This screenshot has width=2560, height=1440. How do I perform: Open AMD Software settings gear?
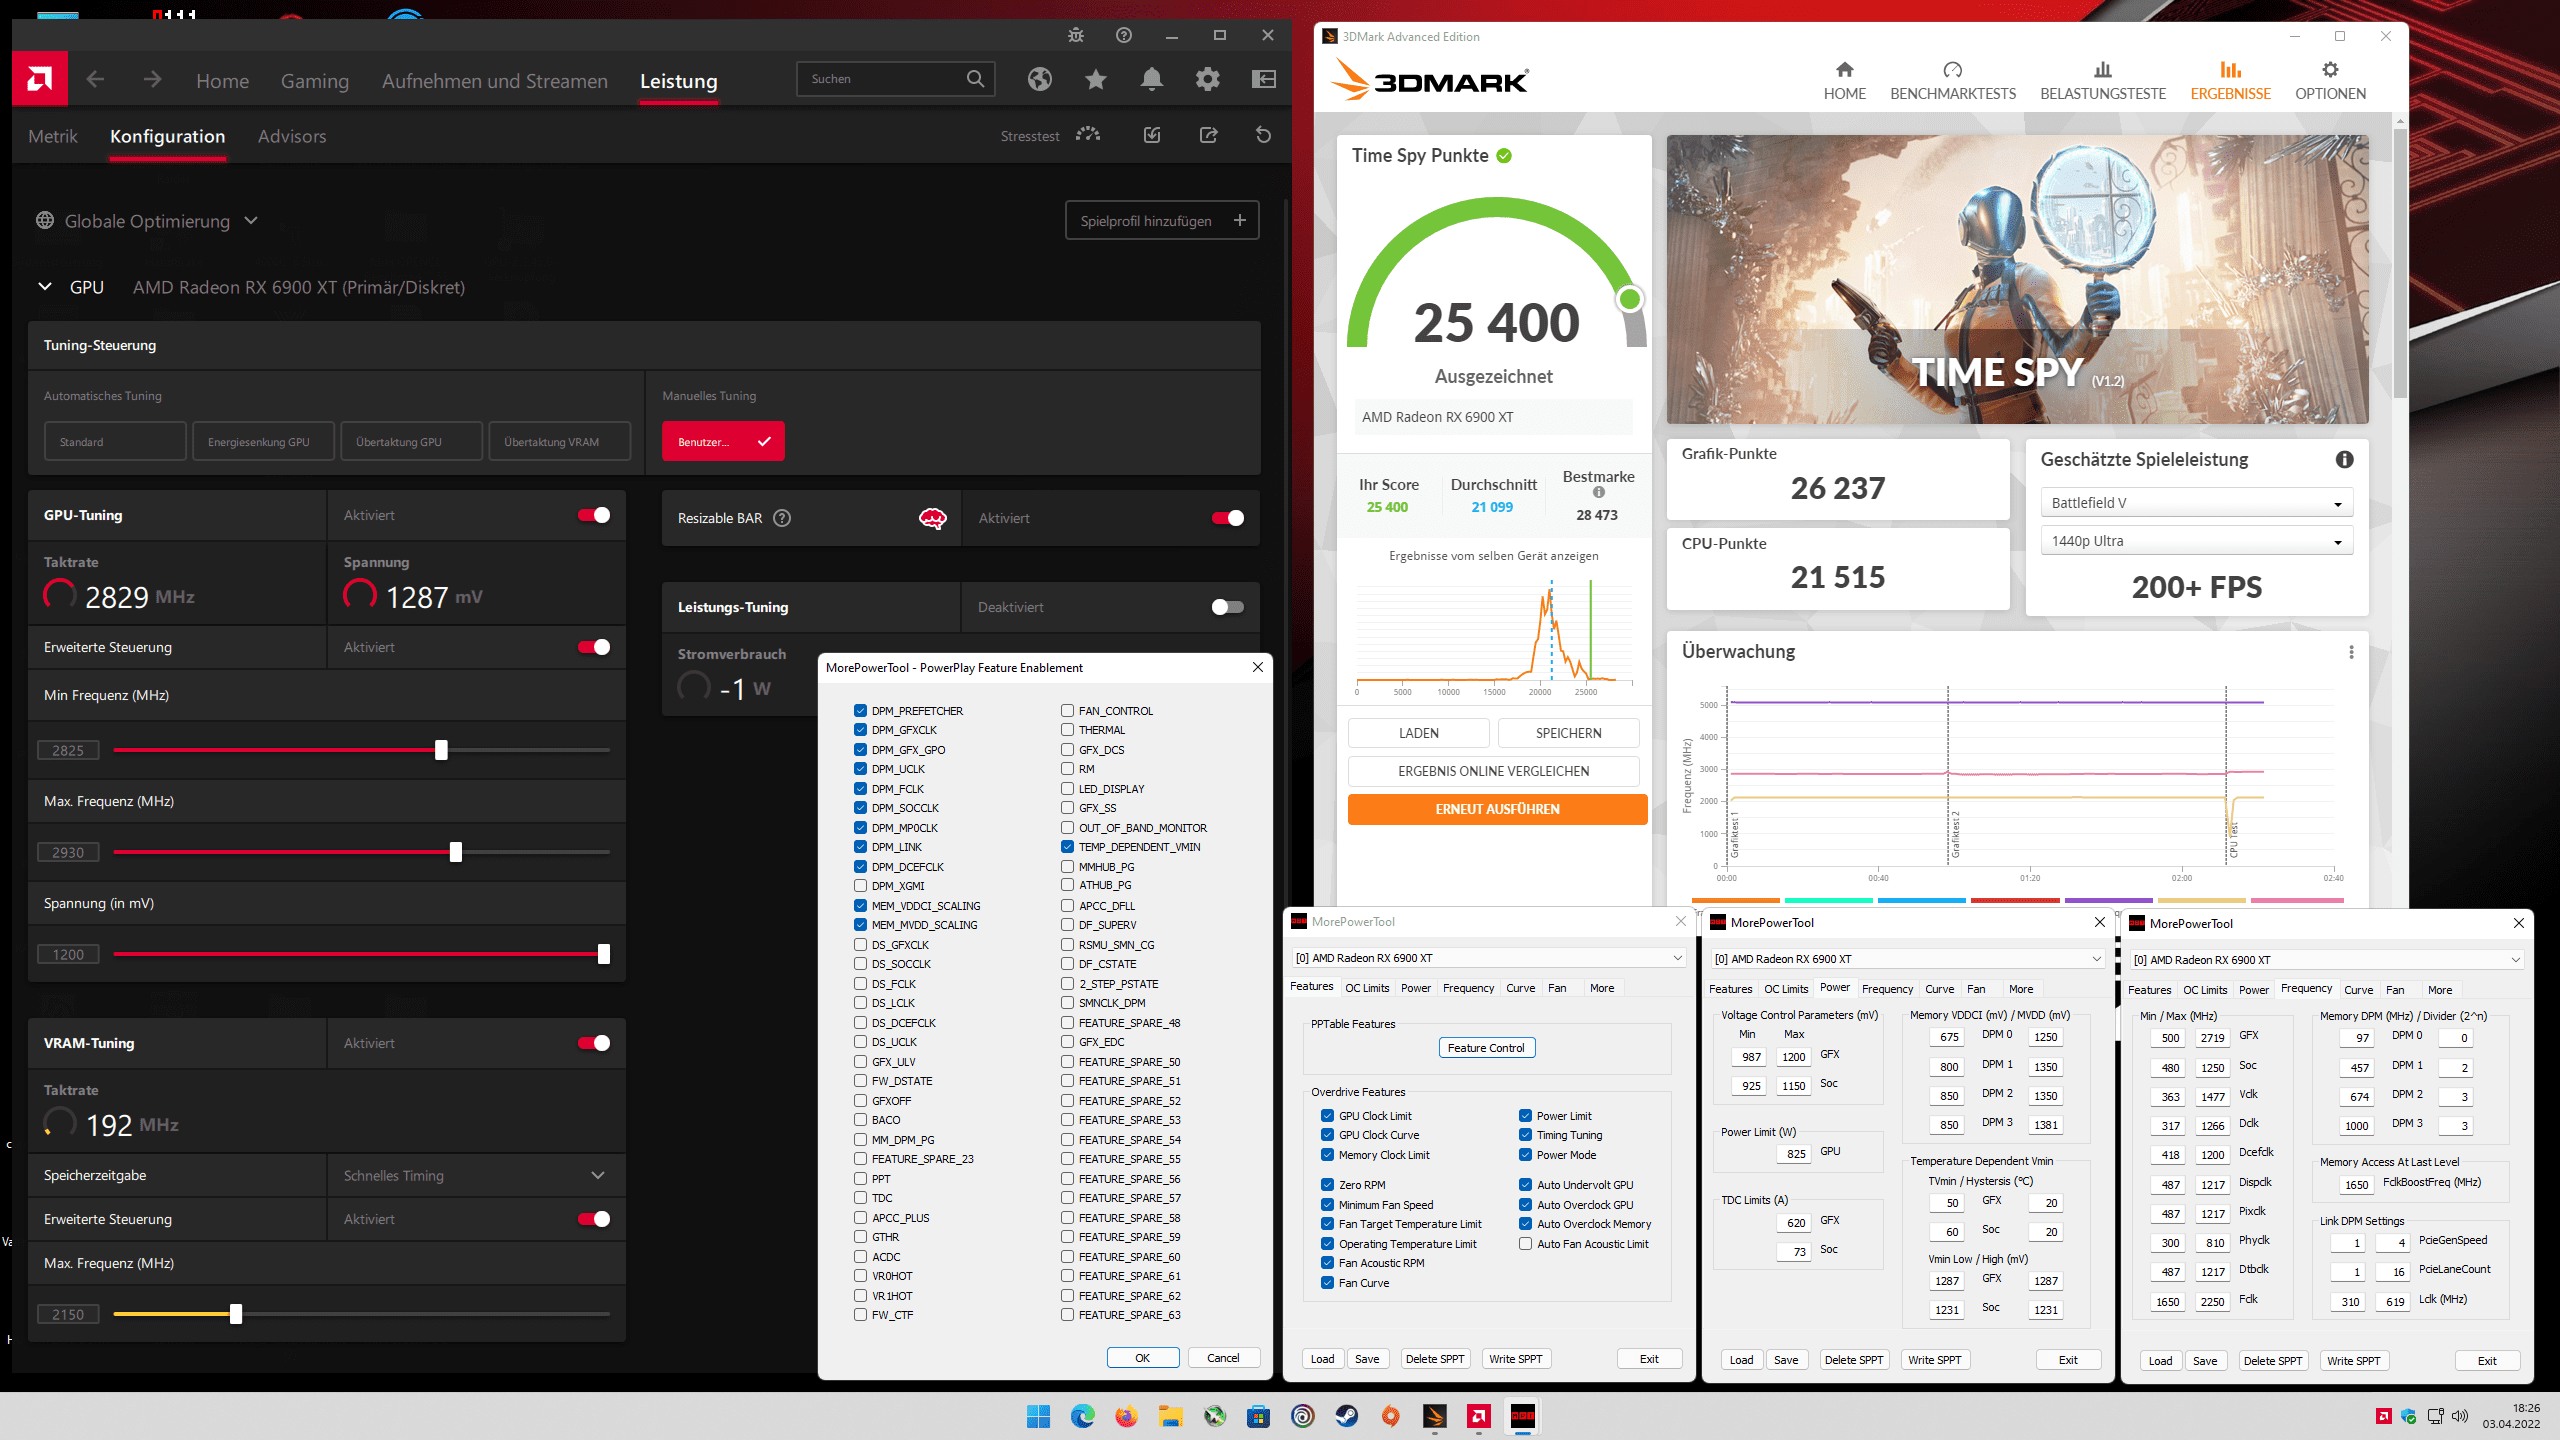click(1208, 79)
